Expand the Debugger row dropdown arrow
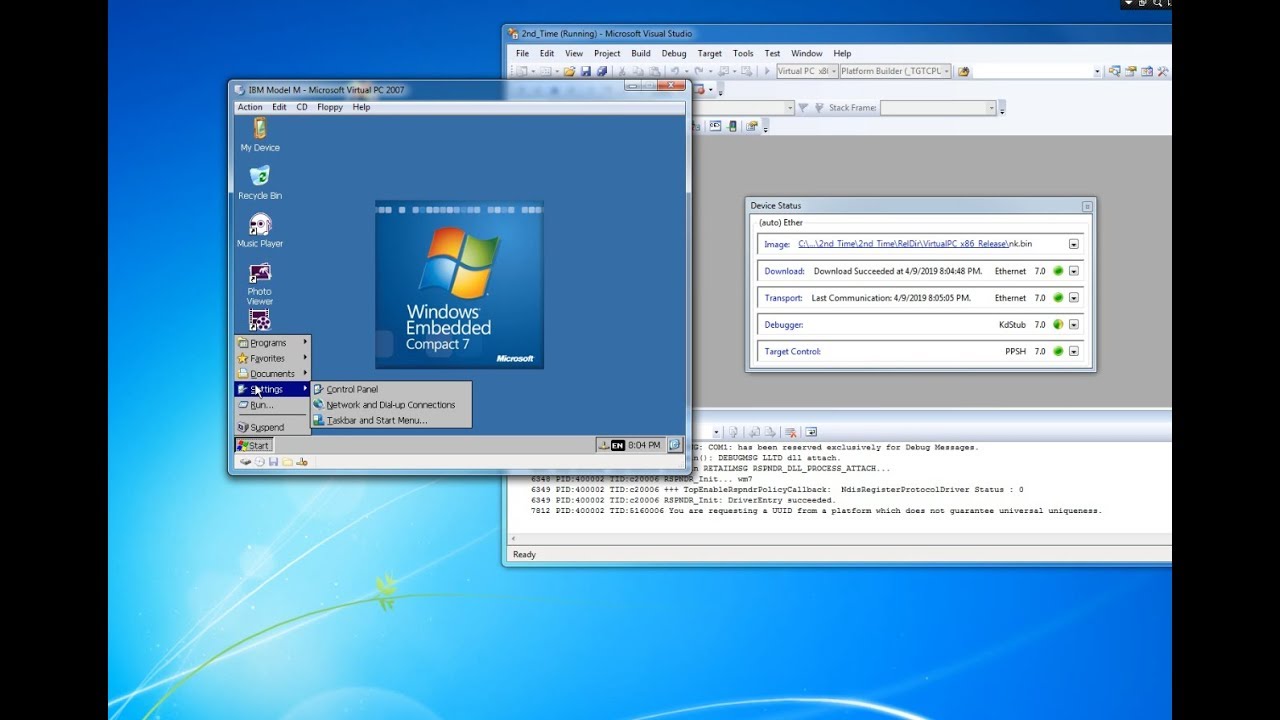1280x720 pixels. (x=1074, y=325)
